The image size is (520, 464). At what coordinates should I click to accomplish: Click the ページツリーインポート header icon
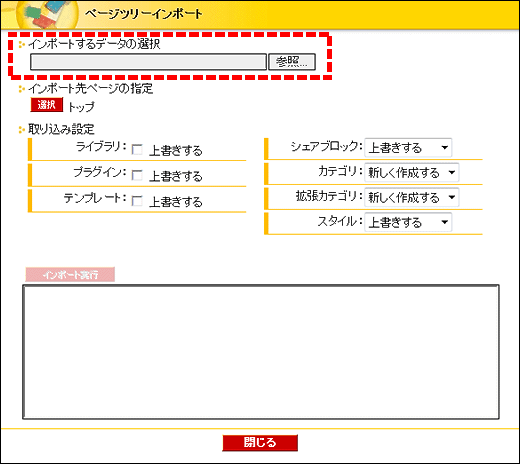[x=47, y=14]
